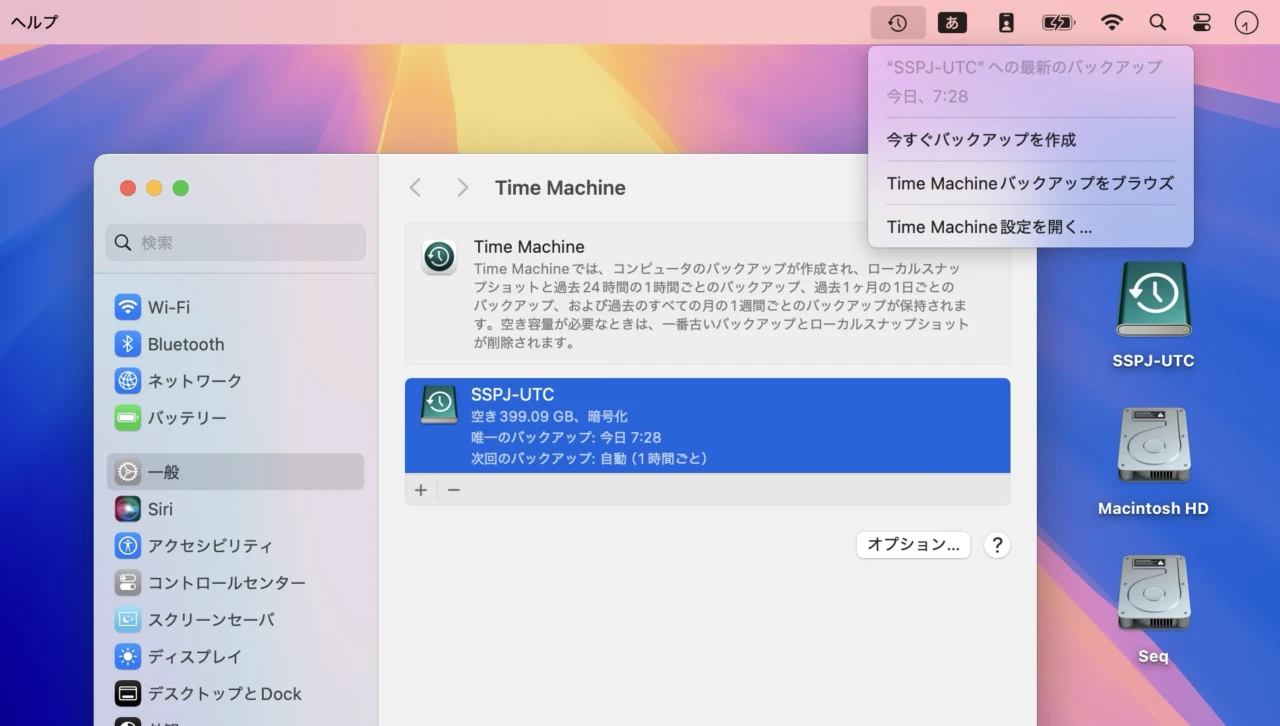
Task: Click the battery charging status icon
Action: point(1057,22)
